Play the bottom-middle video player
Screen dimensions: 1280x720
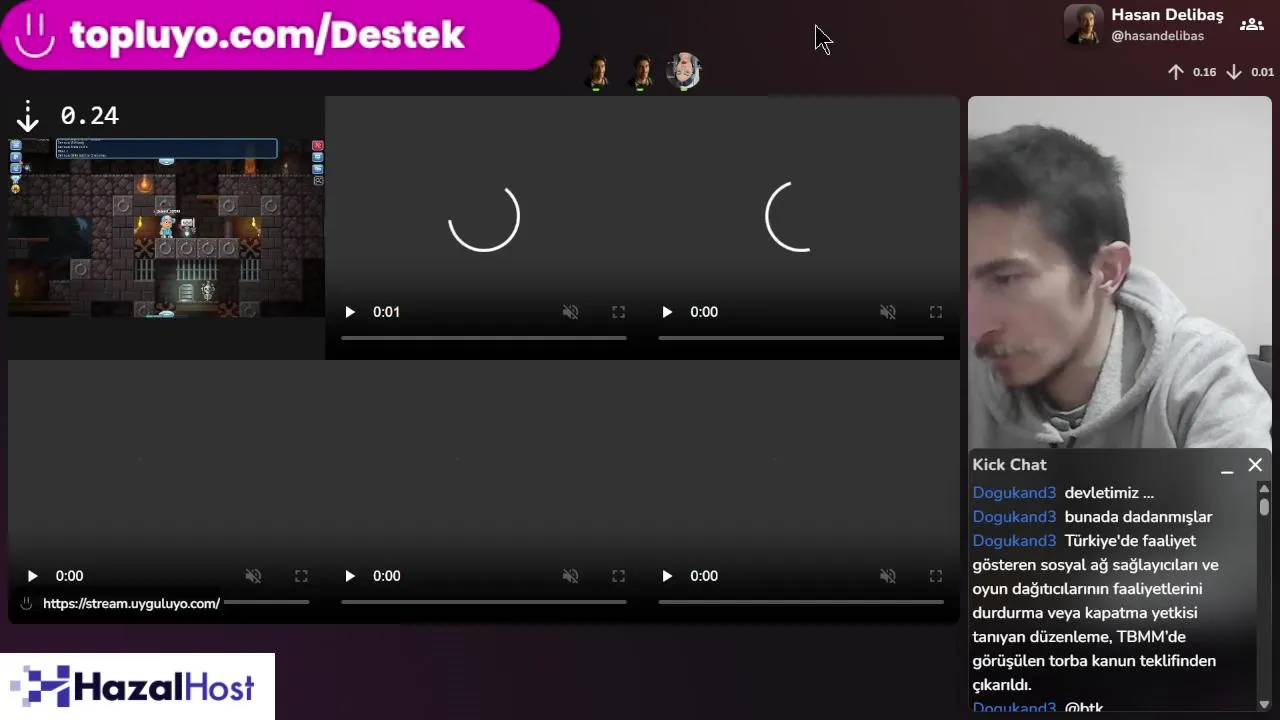coord(350,576)
